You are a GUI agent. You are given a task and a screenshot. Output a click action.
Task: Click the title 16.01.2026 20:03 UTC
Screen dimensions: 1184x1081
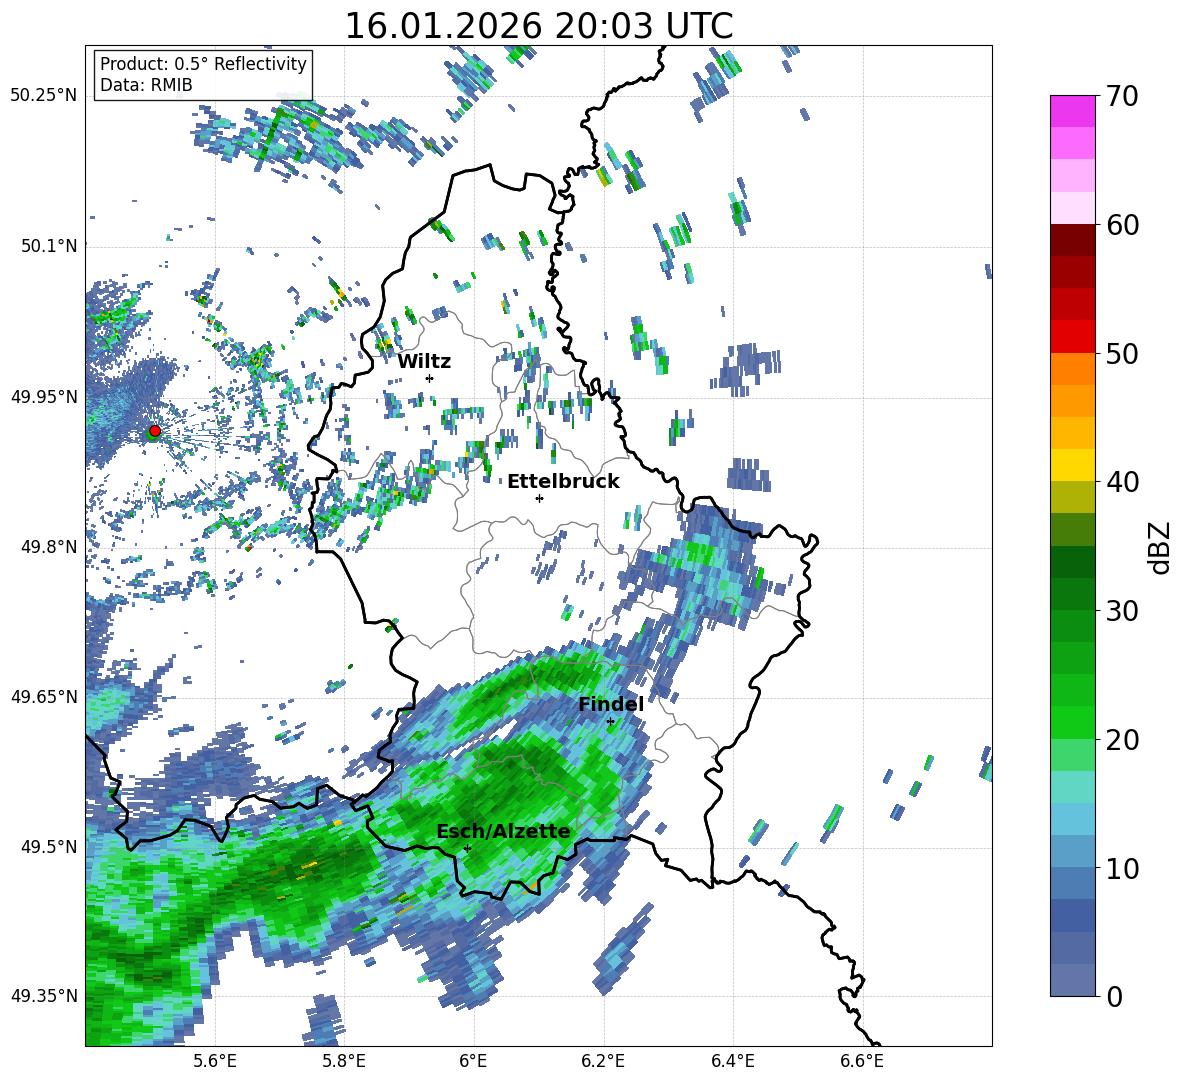point(538,26)
